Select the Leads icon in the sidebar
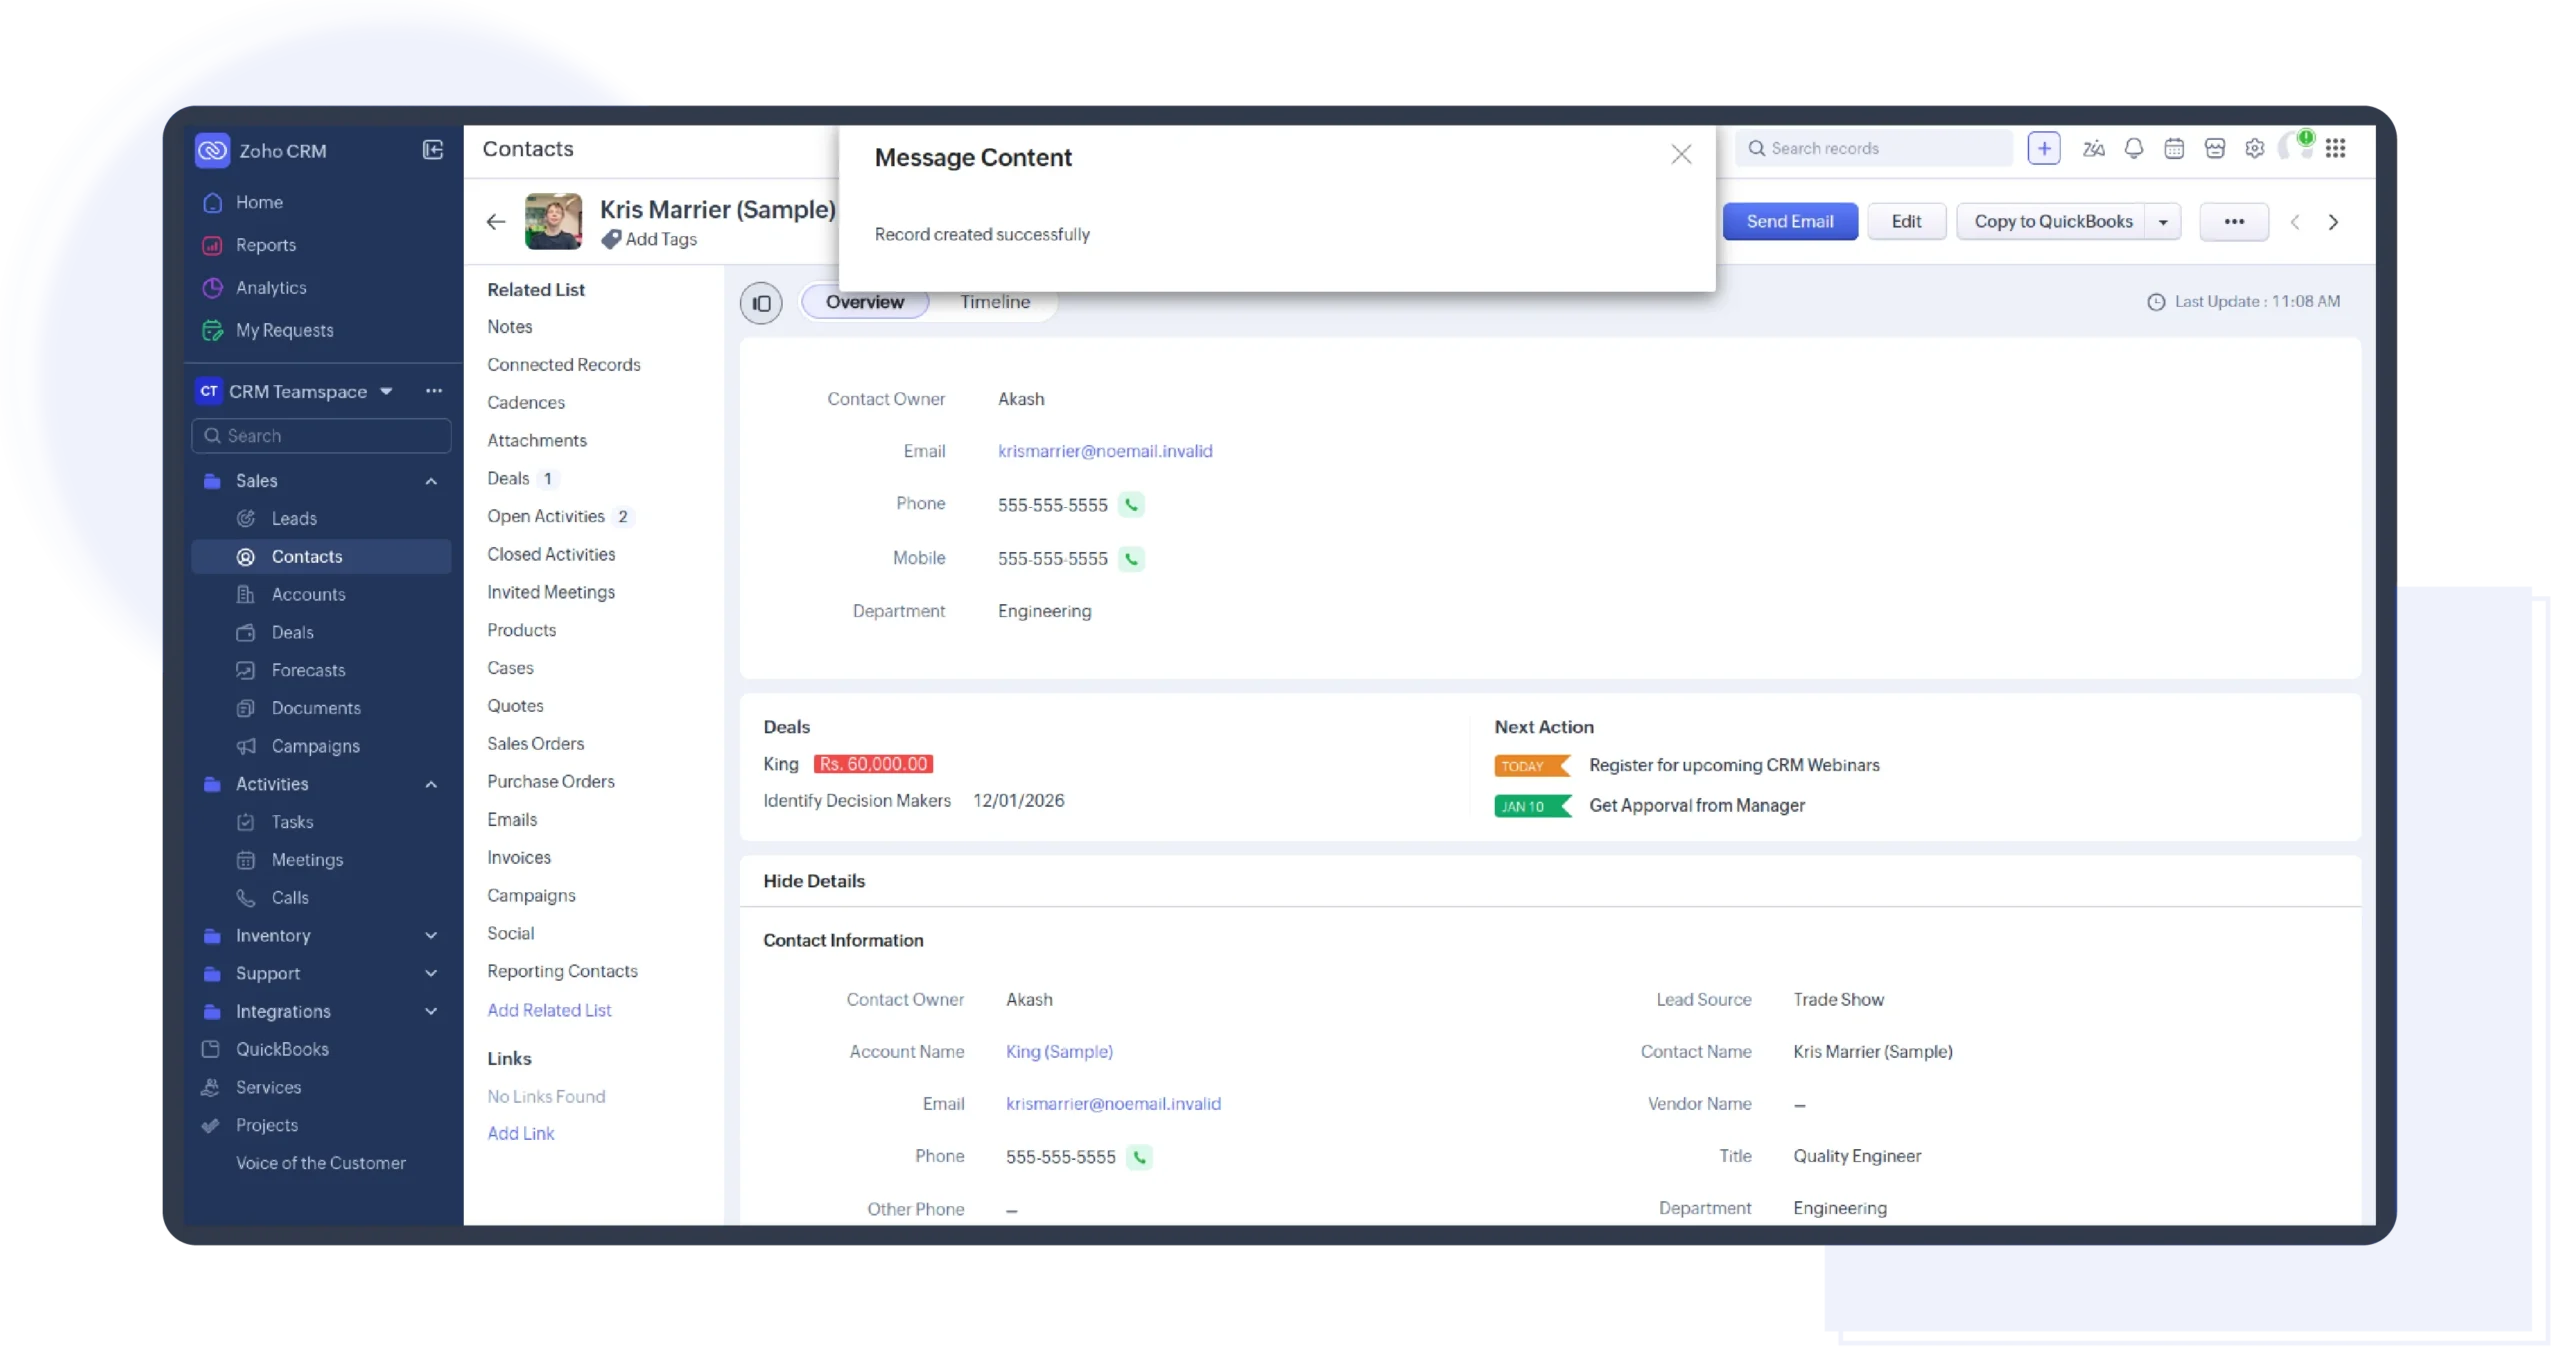Screen dimensions: 2560x1351 (x=246, y=518)
